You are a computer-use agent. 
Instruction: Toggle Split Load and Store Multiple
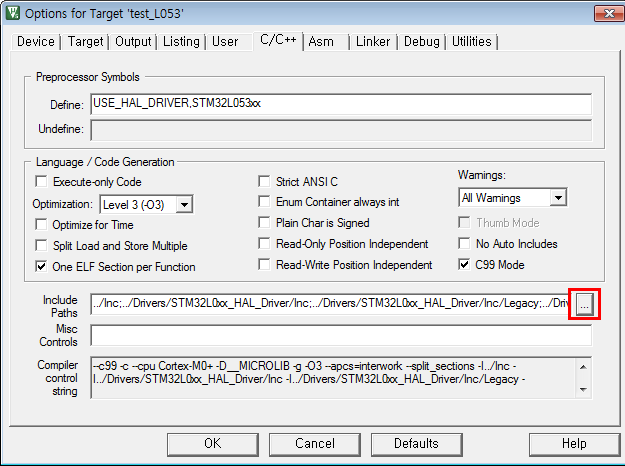41,245
